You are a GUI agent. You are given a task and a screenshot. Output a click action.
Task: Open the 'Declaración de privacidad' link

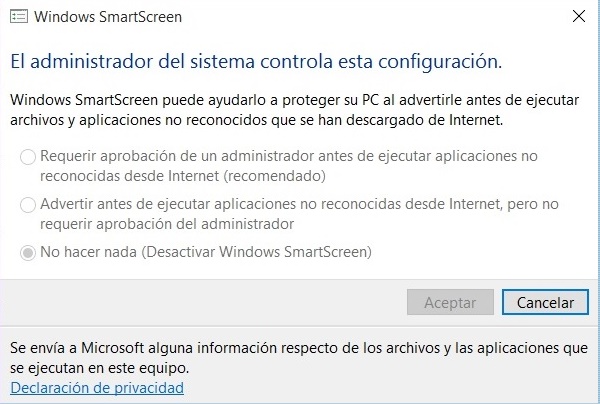[x=97, y=387]
